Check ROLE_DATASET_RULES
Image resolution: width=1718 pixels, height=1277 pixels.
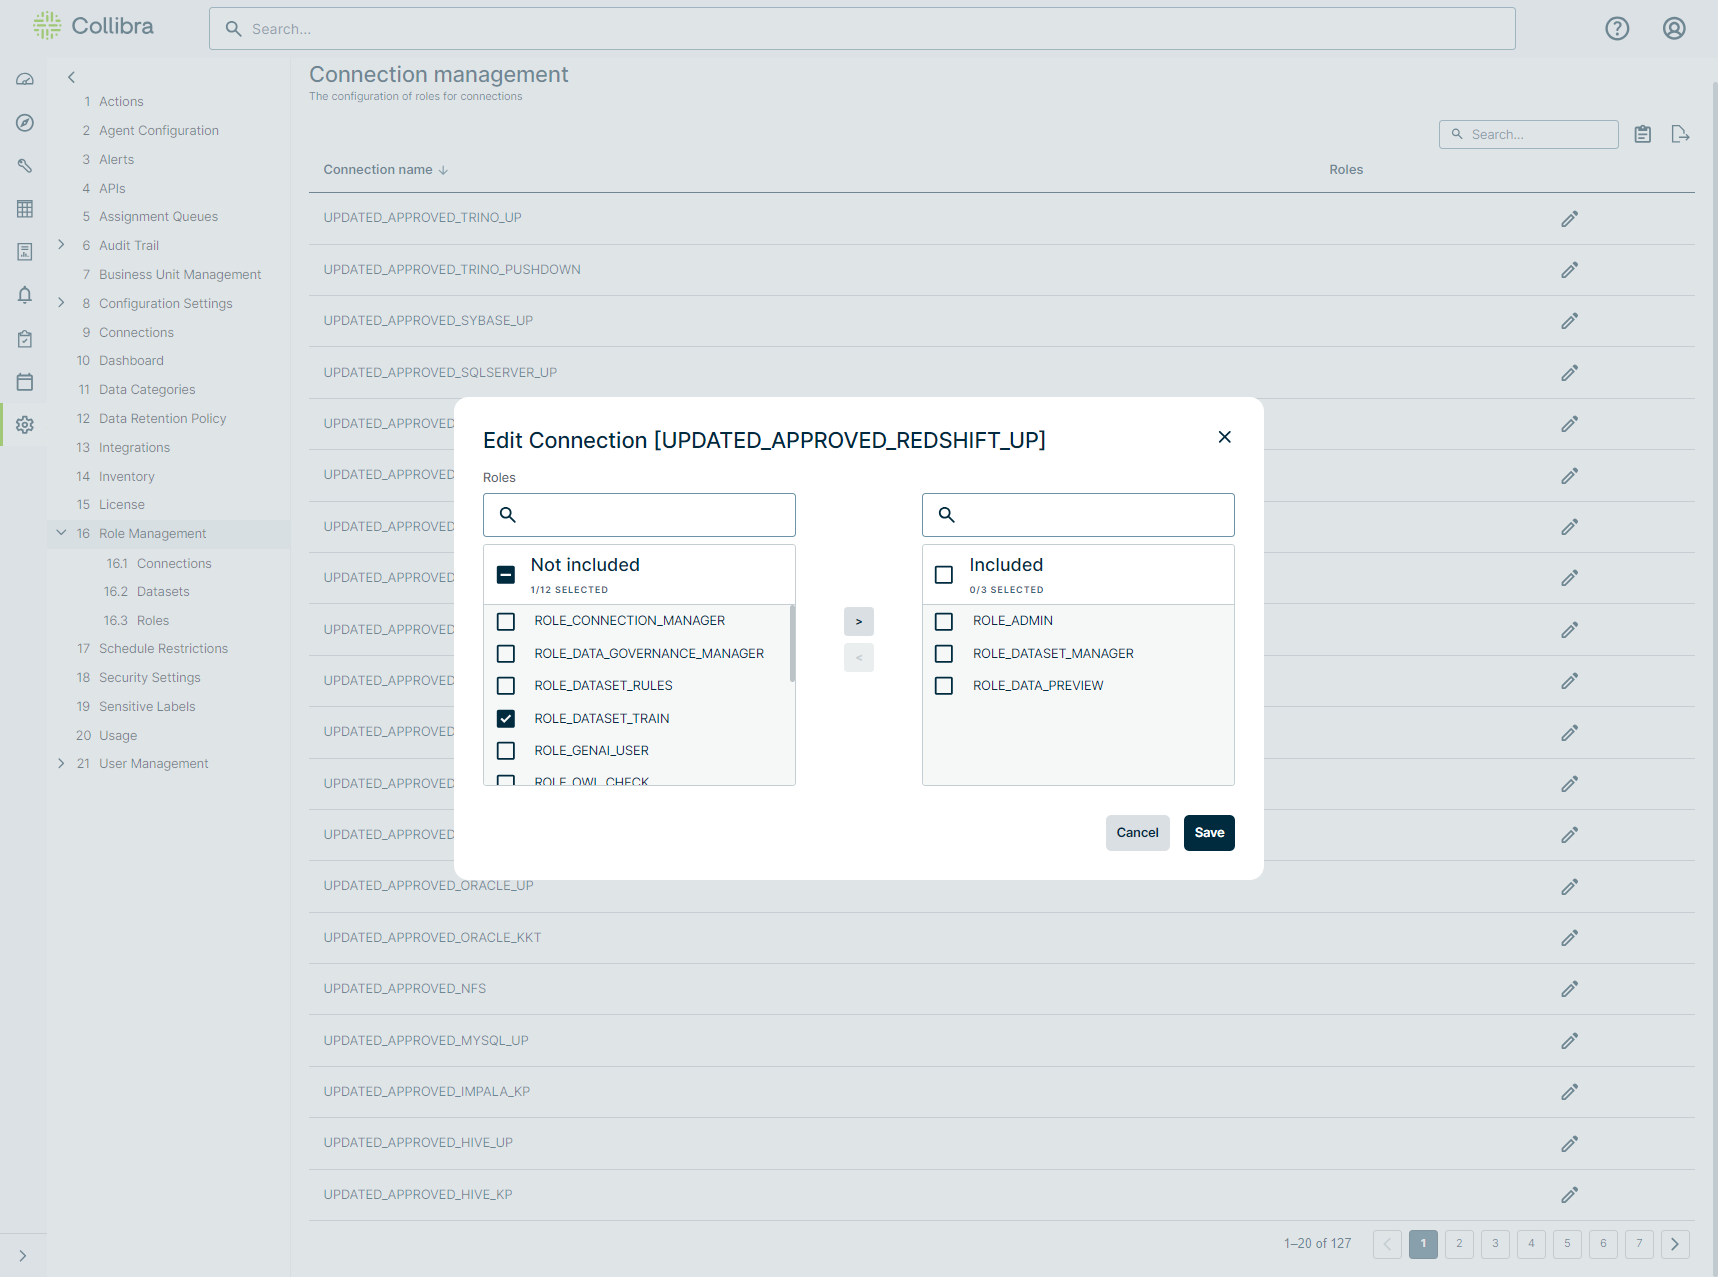[506, 686]
